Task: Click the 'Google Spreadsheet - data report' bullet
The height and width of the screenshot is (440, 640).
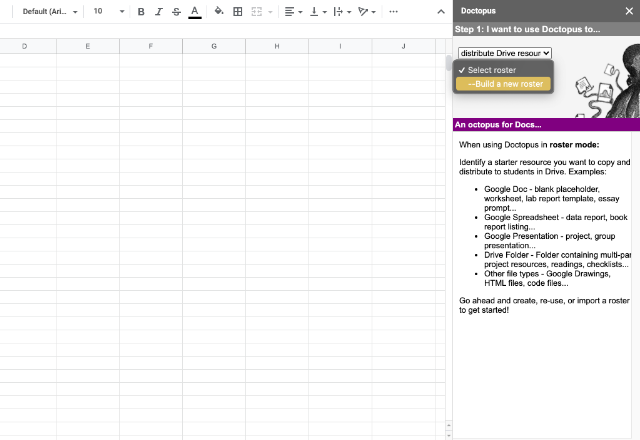Action: (x=556, y=222)
